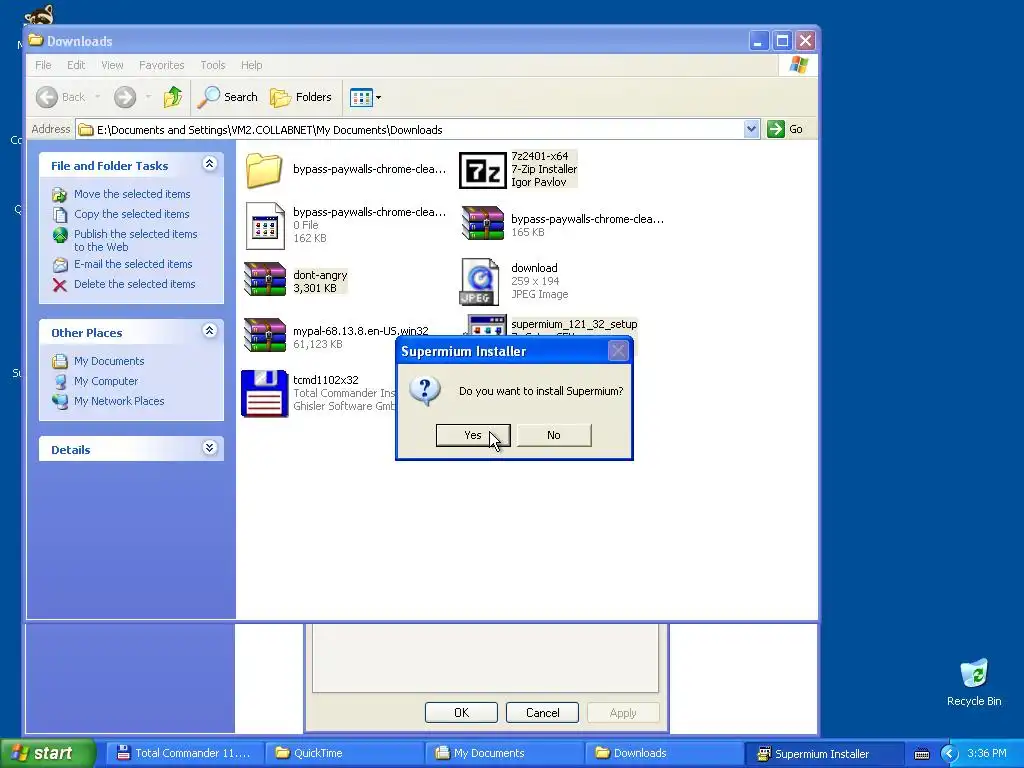Select the dont-angry archive icon
Viewport: 1024px width, 768px height.
coord(264,280)
